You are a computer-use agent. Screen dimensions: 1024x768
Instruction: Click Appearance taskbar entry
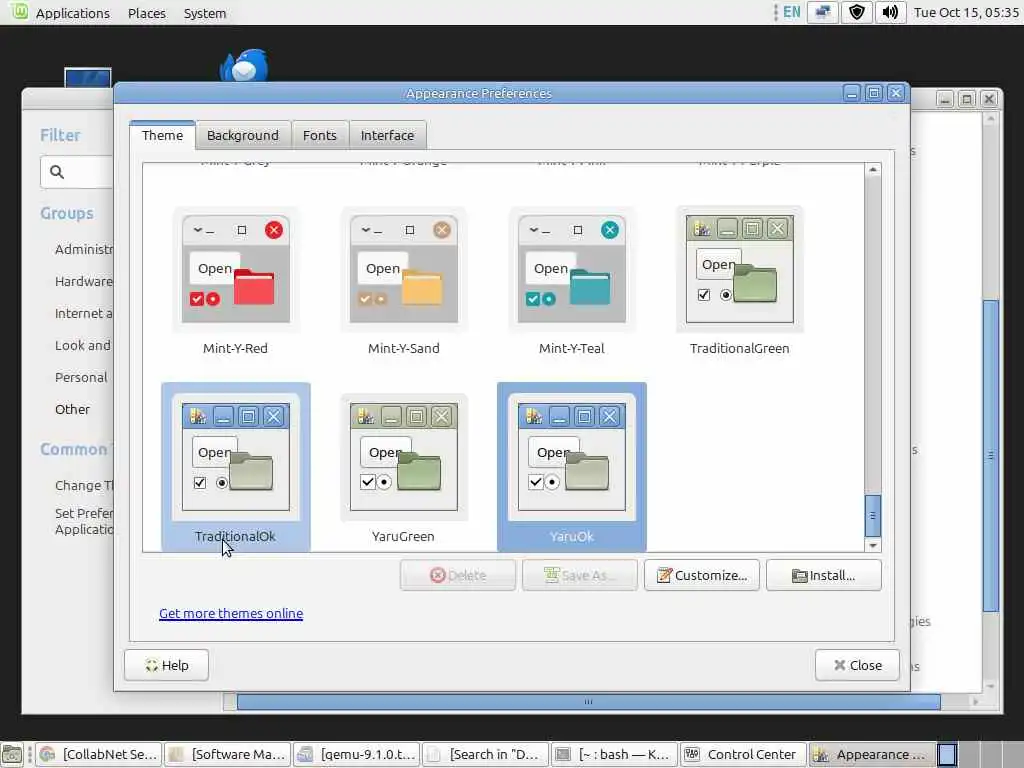click(872, 754)
